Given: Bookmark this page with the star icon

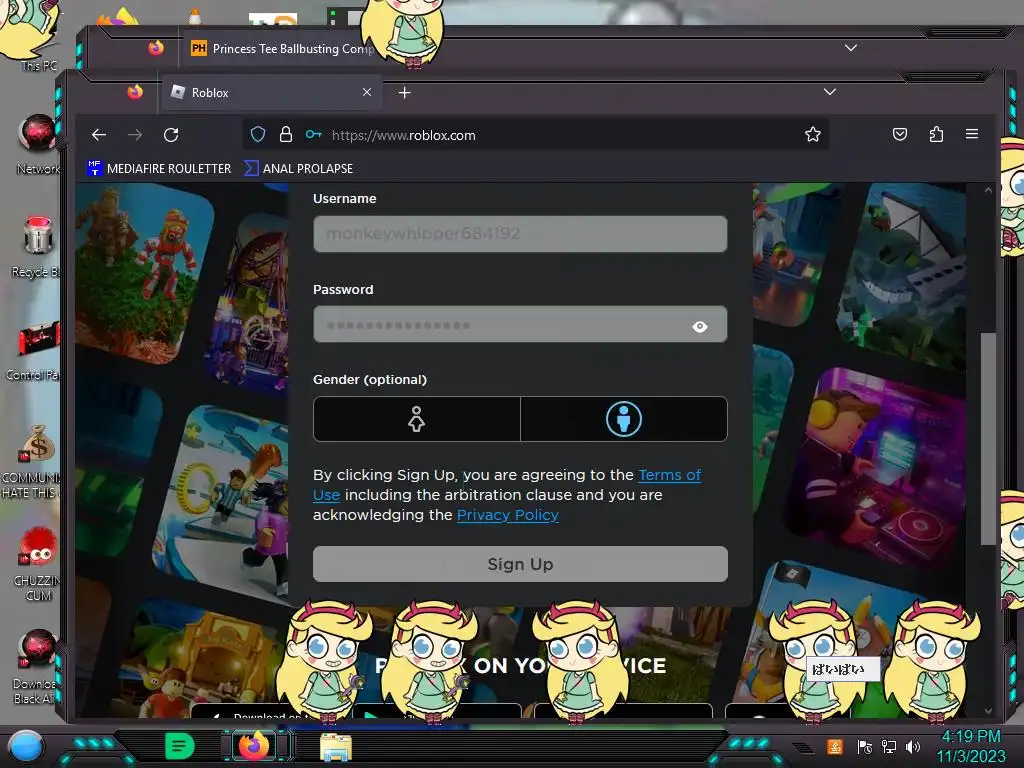Looking at the screenshot, I should point(812,135).
